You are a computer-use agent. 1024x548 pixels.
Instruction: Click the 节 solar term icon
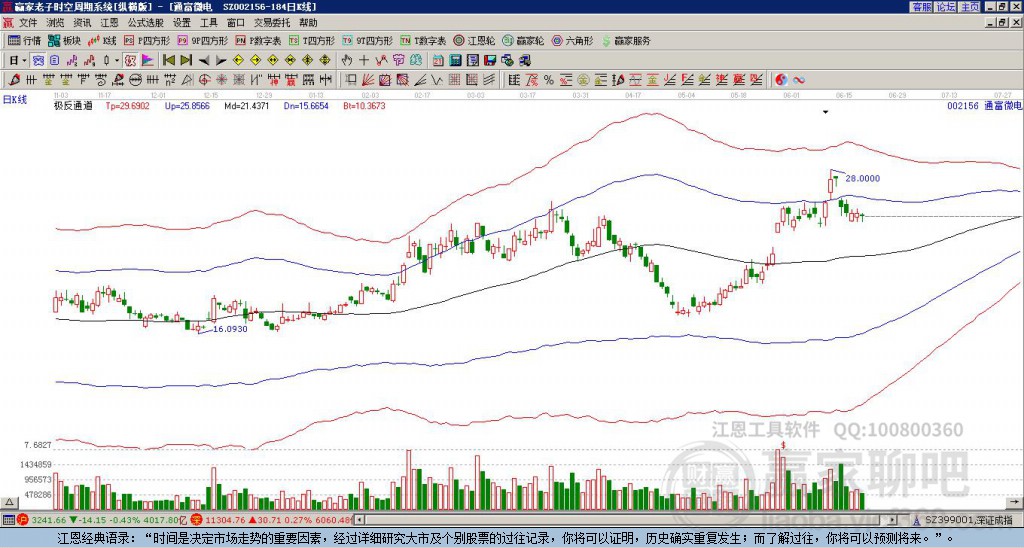pyautogui.click(x=398, y=61)
